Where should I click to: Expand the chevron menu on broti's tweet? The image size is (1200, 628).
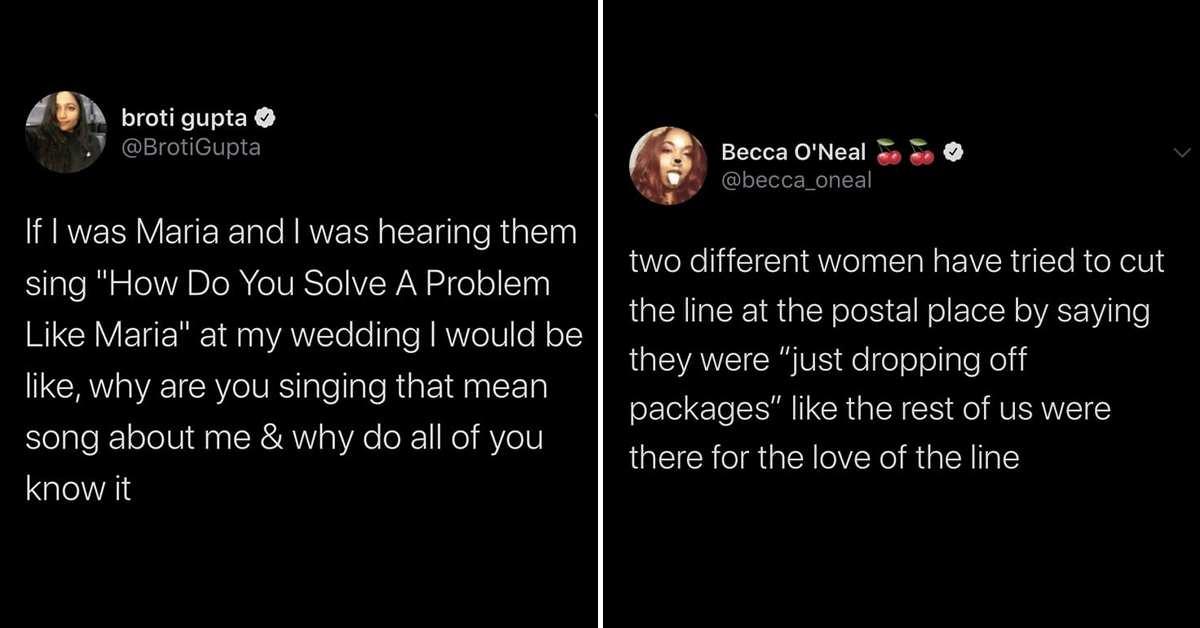597,117
